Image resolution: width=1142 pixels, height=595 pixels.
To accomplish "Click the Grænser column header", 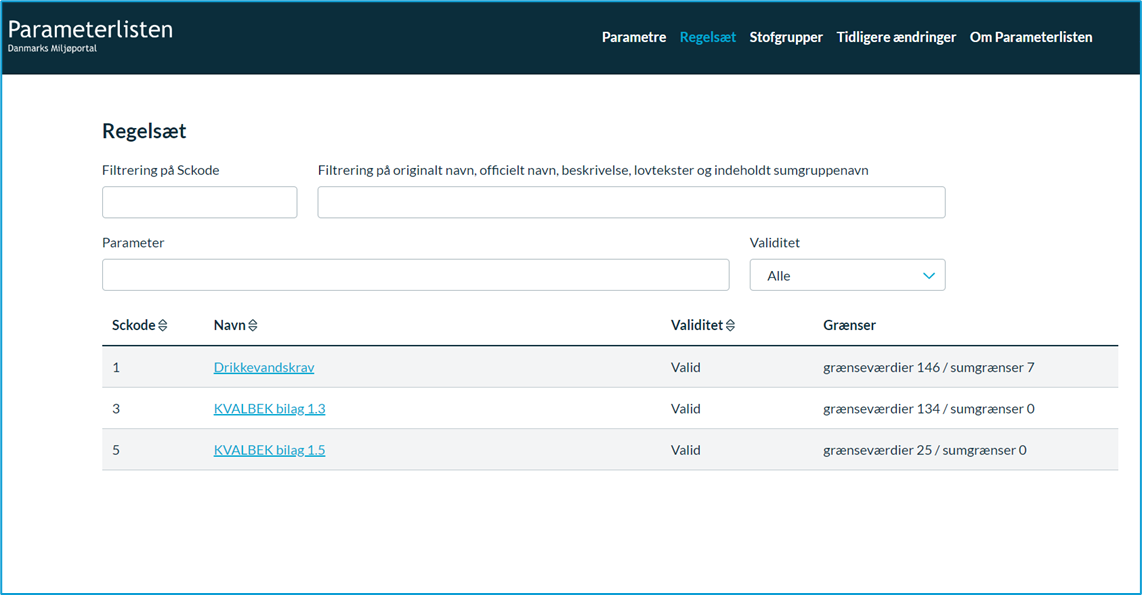I will pos(849,326).
